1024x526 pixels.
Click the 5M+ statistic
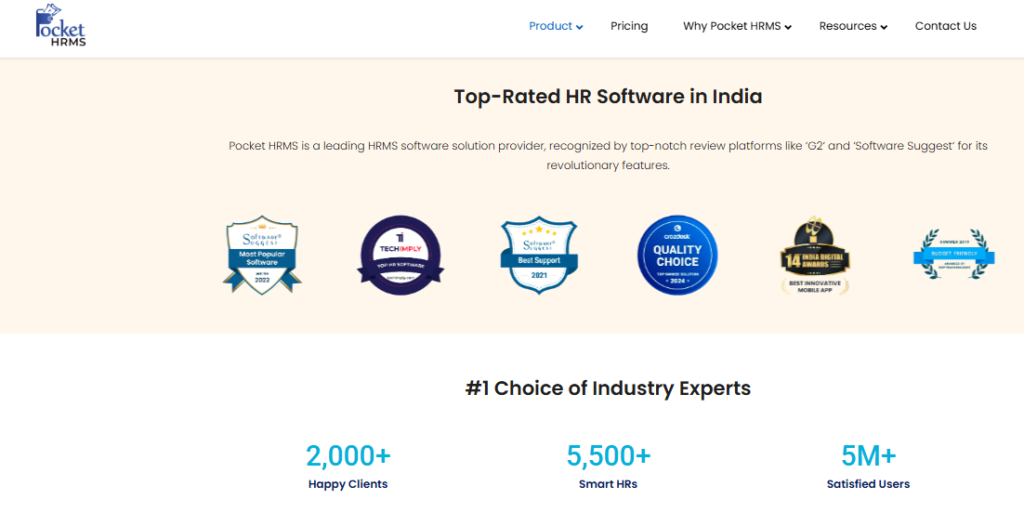(x=868, y=456)
